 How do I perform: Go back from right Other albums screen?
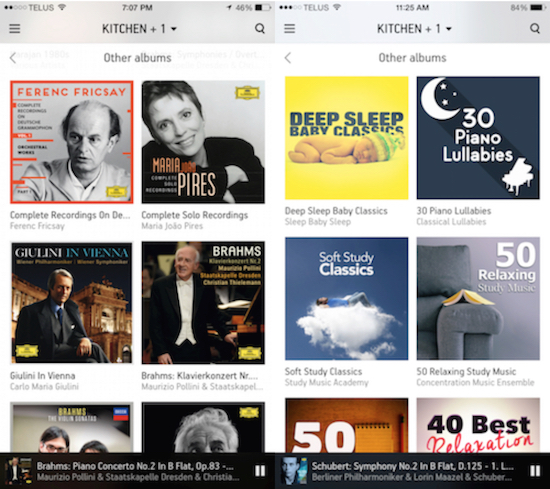tap(288, 58)
